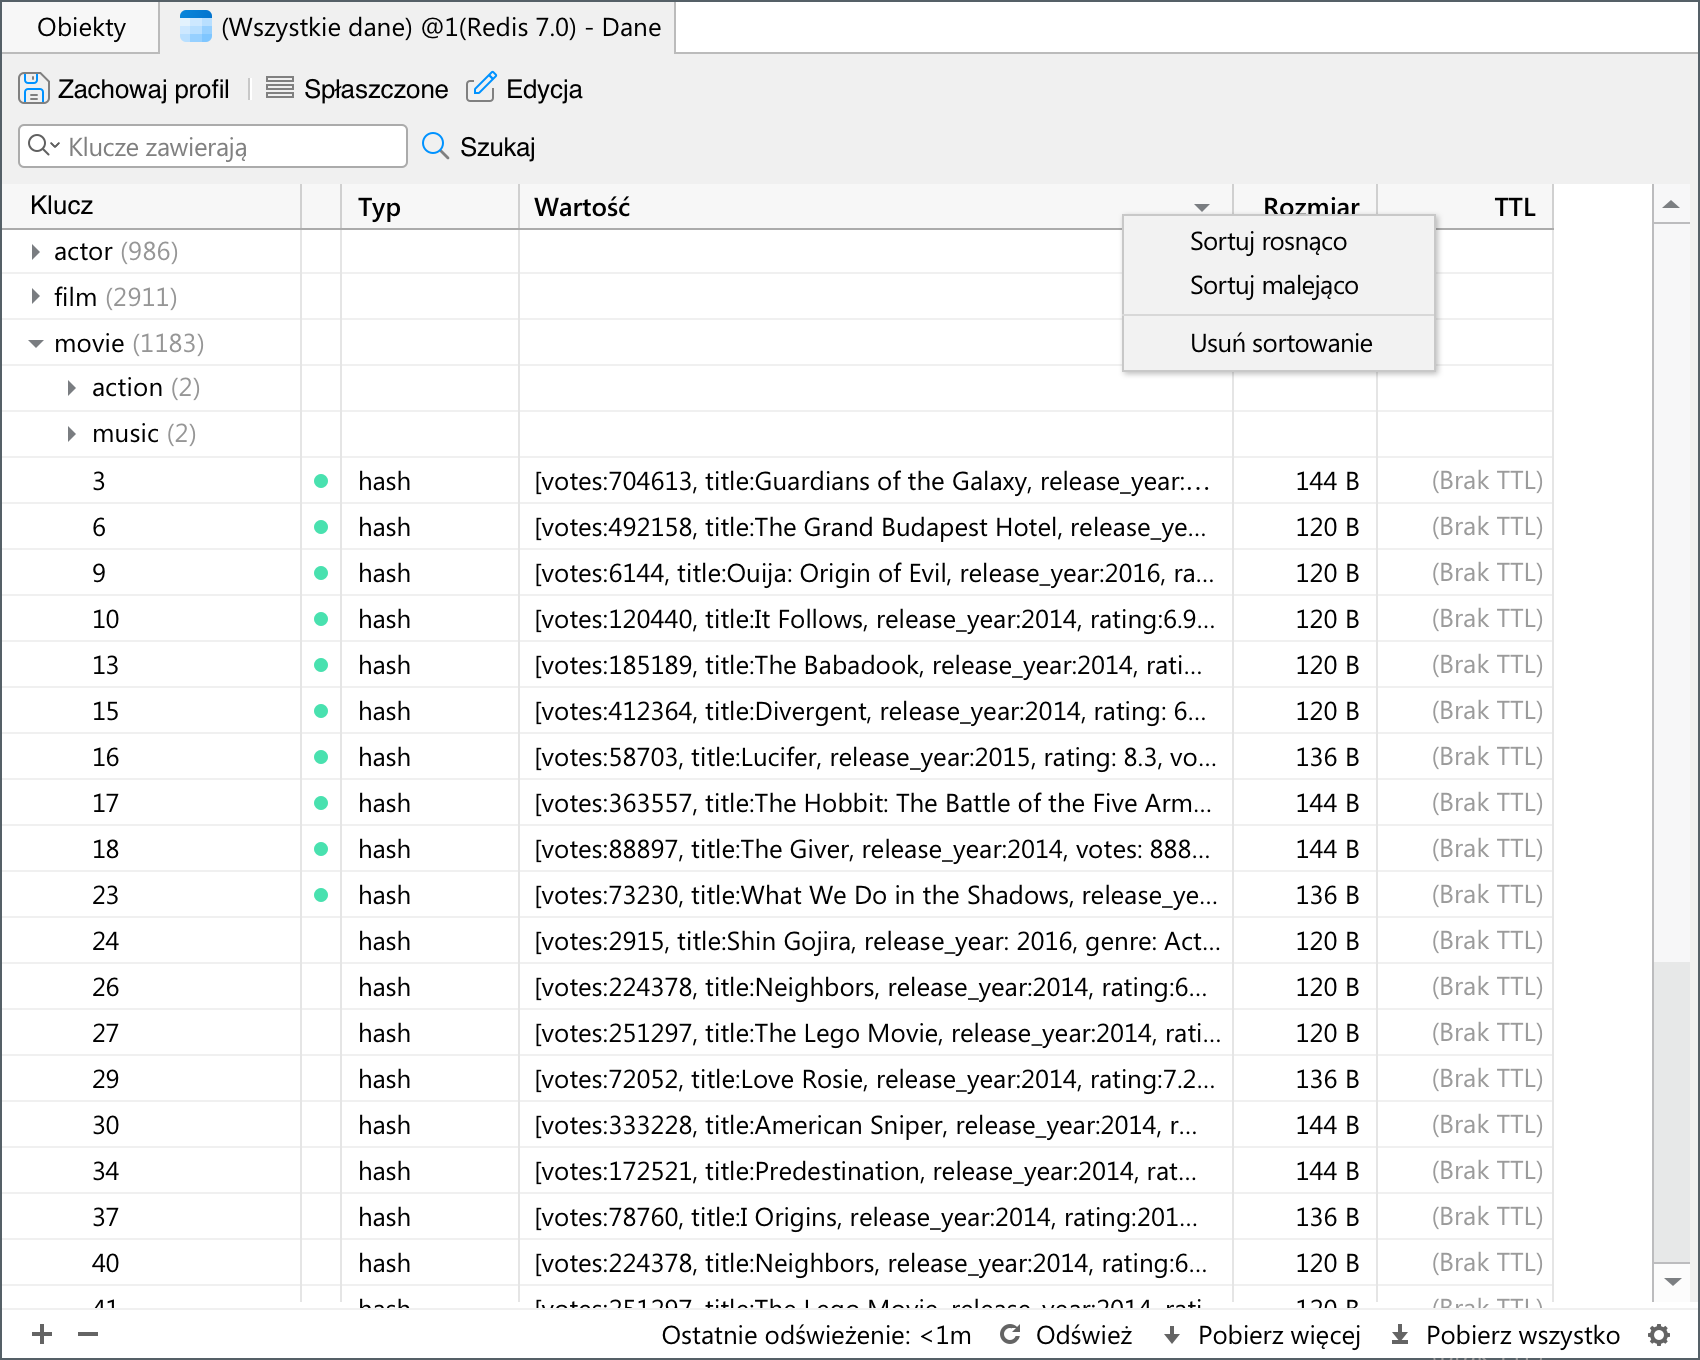Screen dimensions: 1700x1360
Task: Click the Spłaszczone button text
Action: coord(376,89)
